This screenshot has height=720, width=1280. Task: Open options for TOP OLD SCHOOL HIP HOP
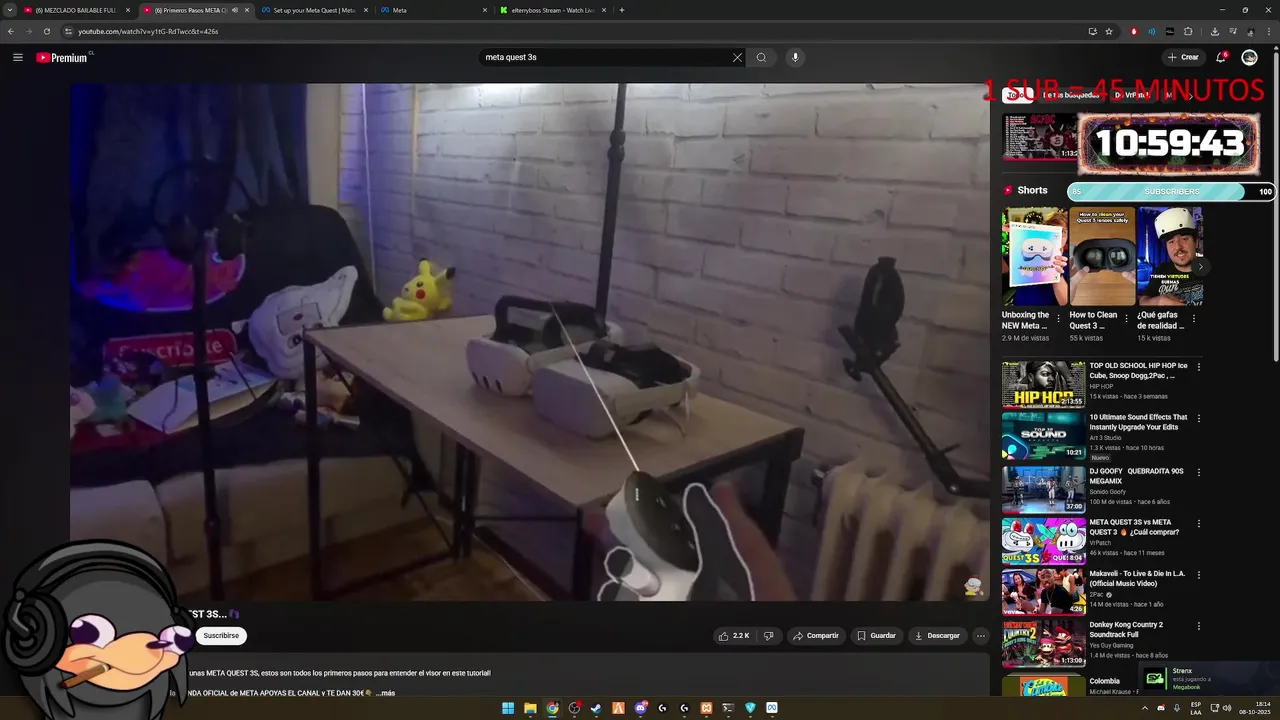point(1199,367)
